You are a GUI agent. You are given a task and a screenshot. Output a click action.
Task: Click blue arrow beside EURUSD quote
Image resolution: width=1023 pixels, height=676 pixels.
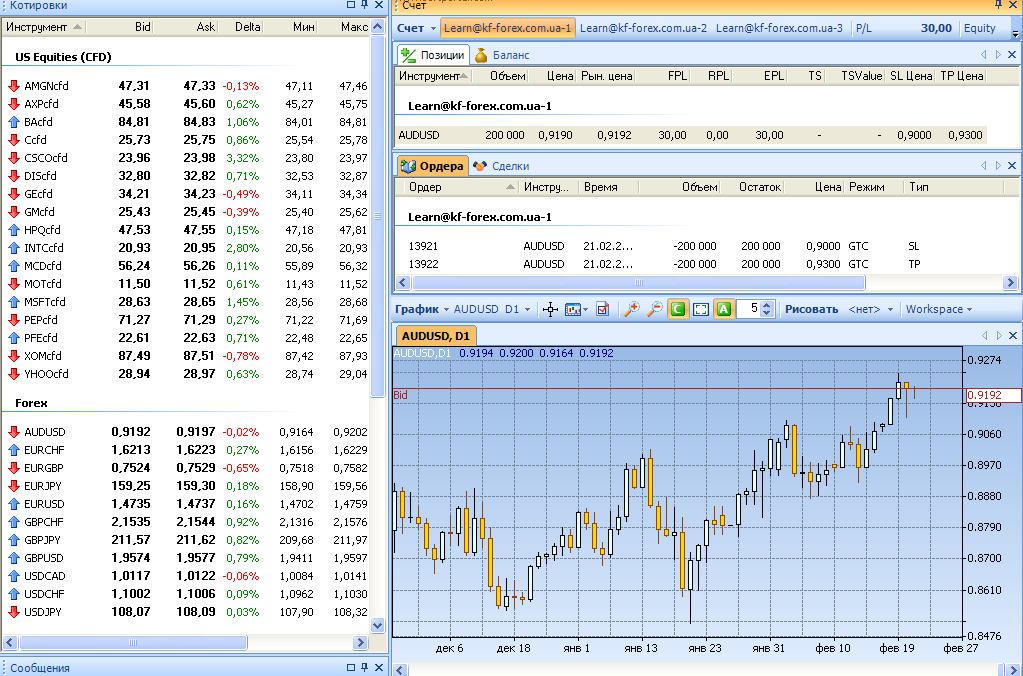pyautogui.click(x=14, y=504)
